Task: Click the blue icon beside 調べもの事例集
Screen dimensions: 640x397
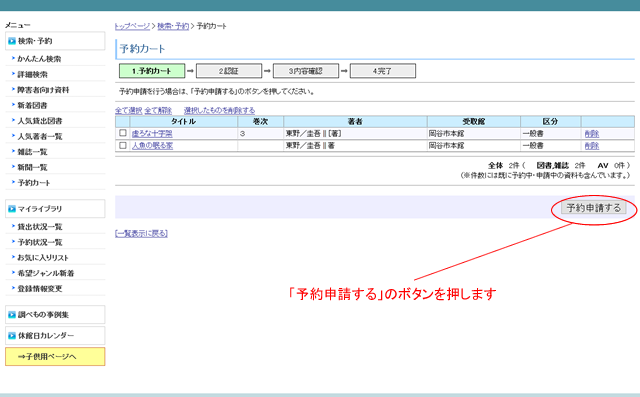Action: coord(12,315)
